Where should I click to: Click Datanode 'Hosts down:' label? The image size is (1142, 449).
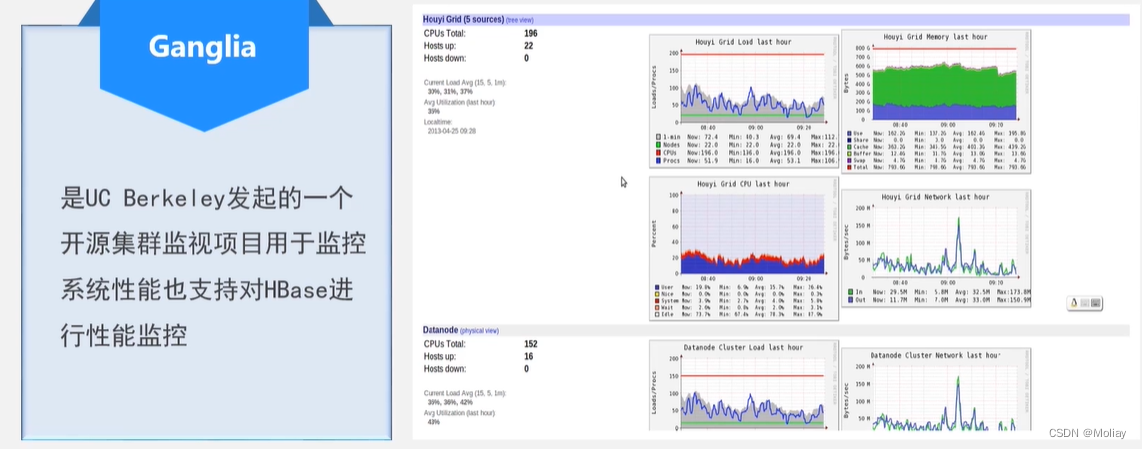tap(445, 369)
